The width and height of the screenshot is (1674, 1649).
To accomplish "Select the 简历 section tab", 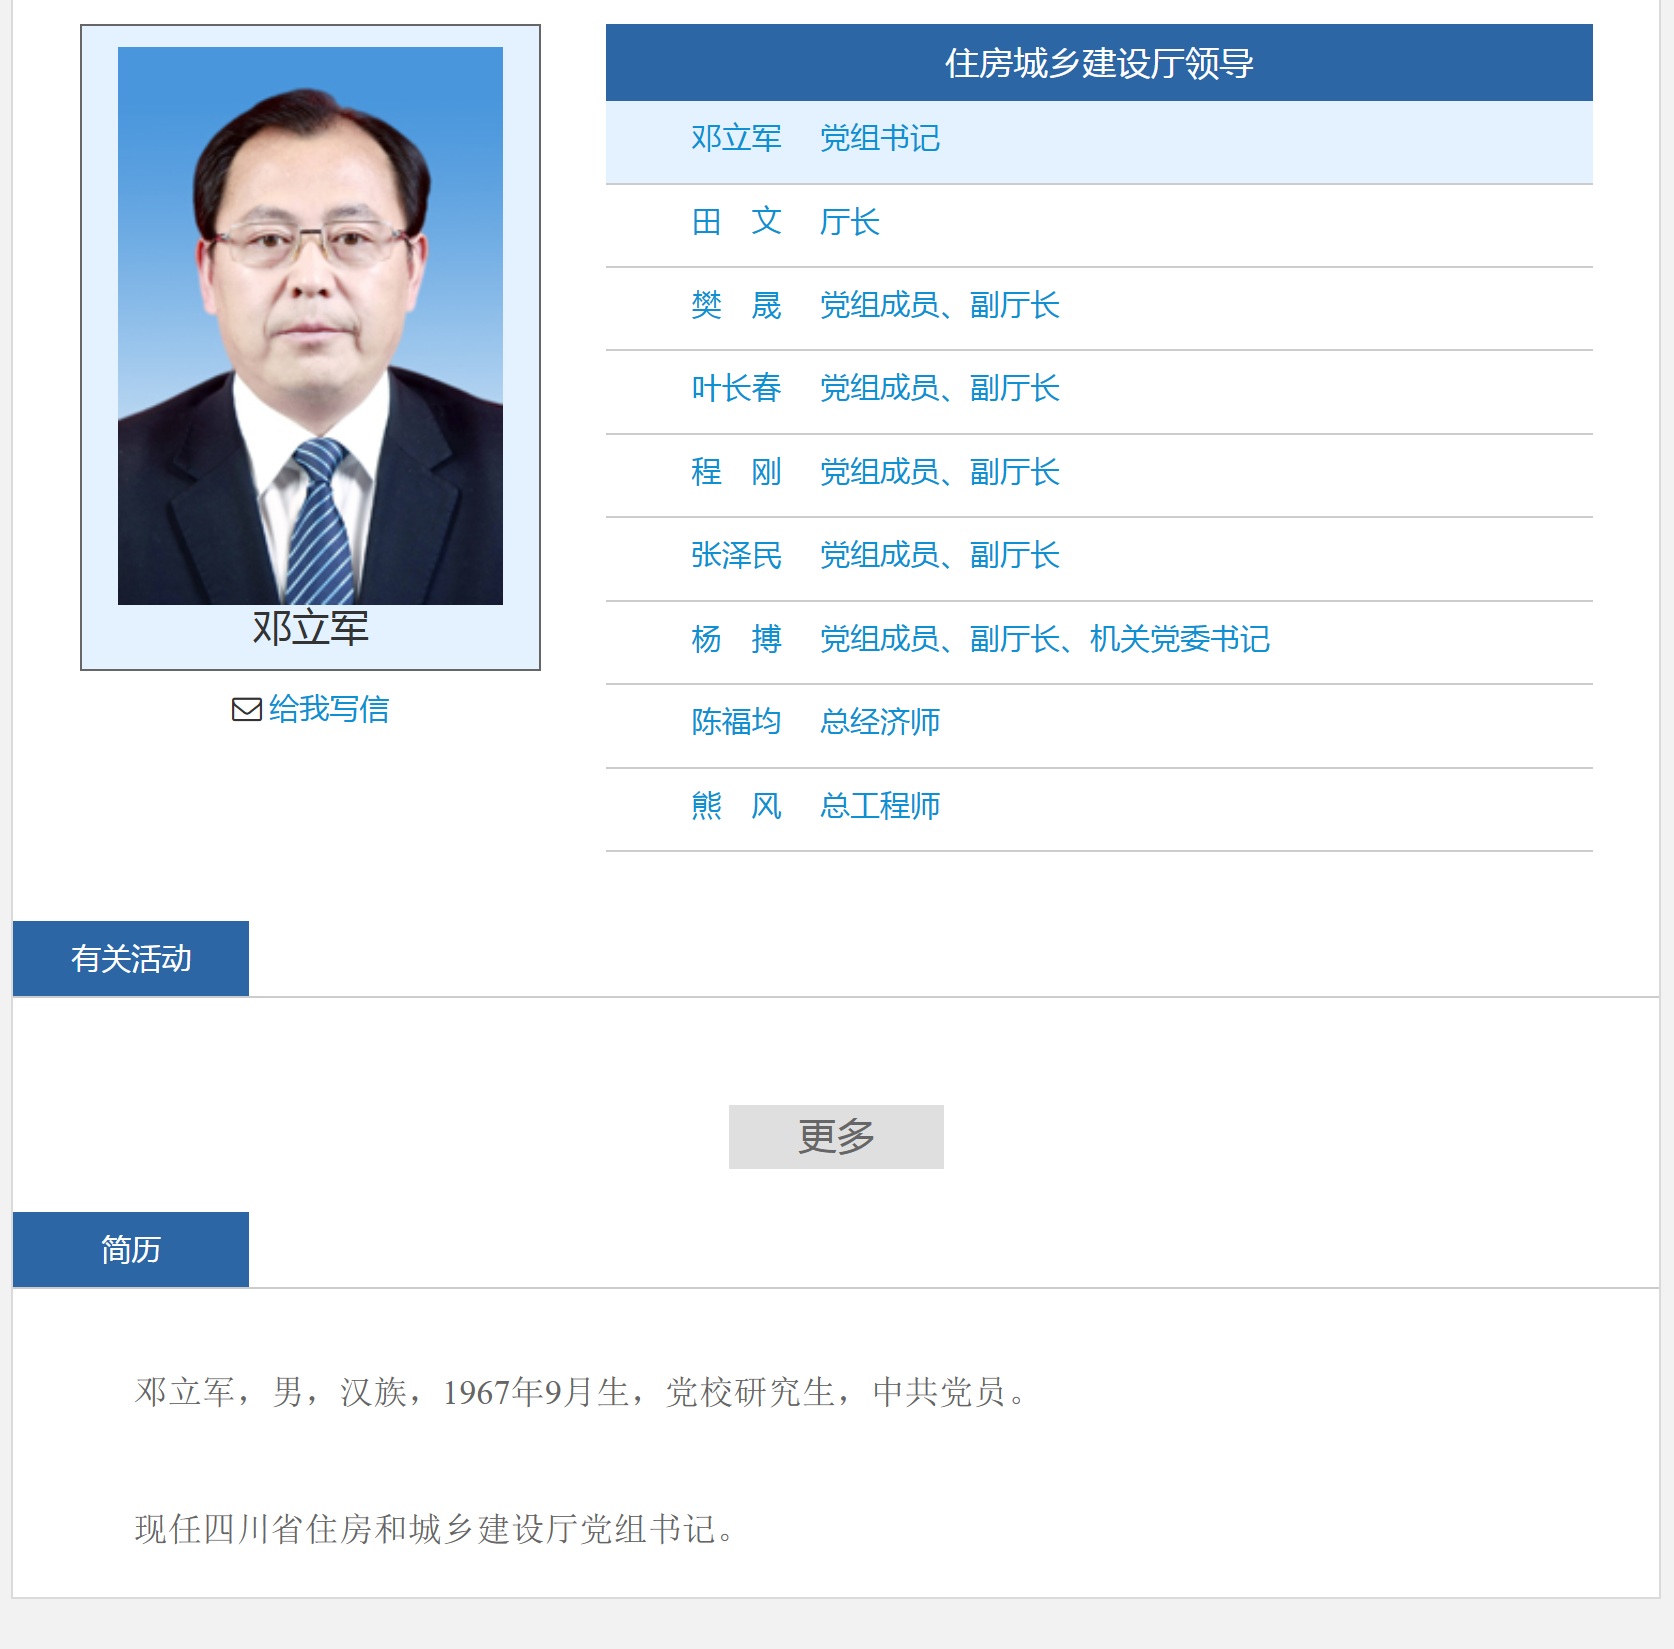I will click(x=131, y=1249).
